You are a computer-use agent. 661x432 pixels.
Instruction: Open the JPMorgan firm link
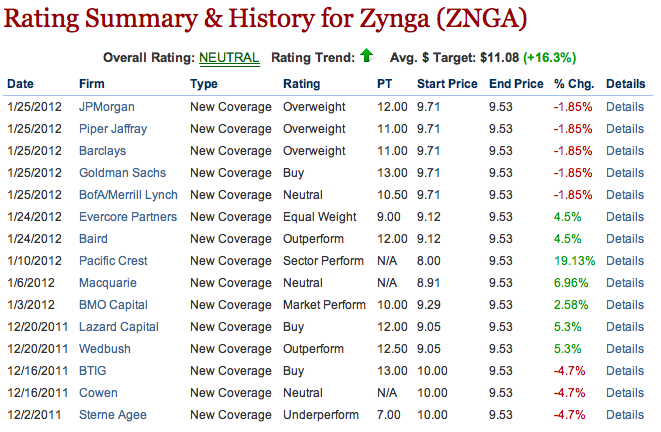pos(106,106)
